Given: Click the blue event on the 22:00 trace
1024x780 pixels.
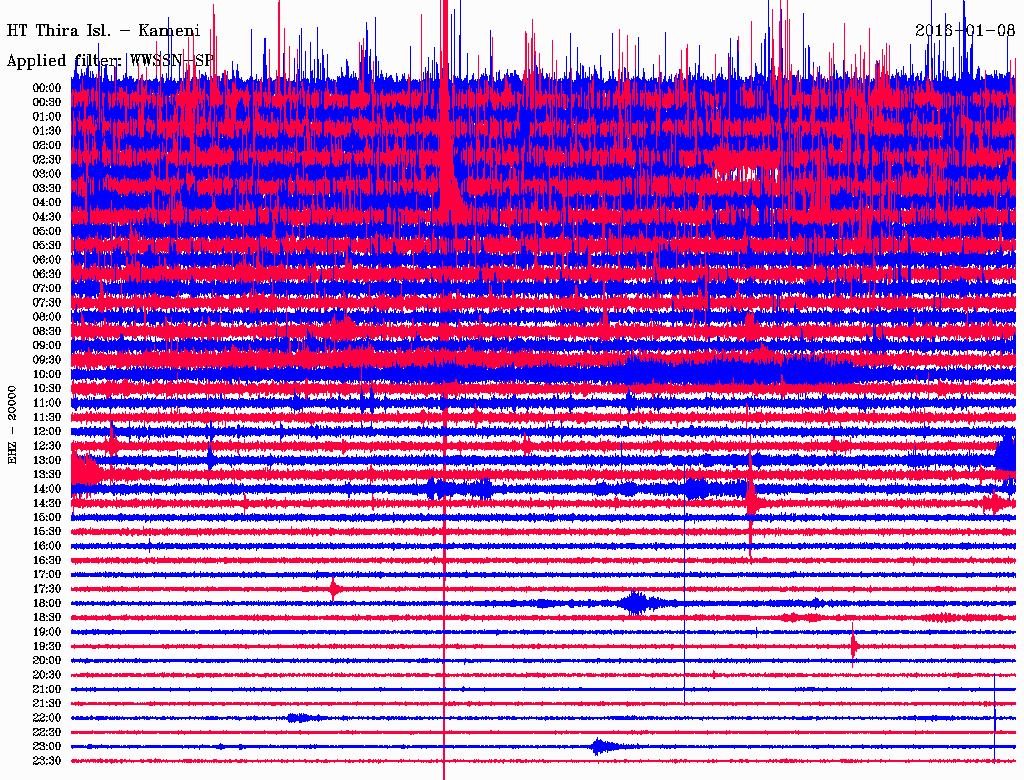Looking at the screenshot, I should tap(299, 717).
